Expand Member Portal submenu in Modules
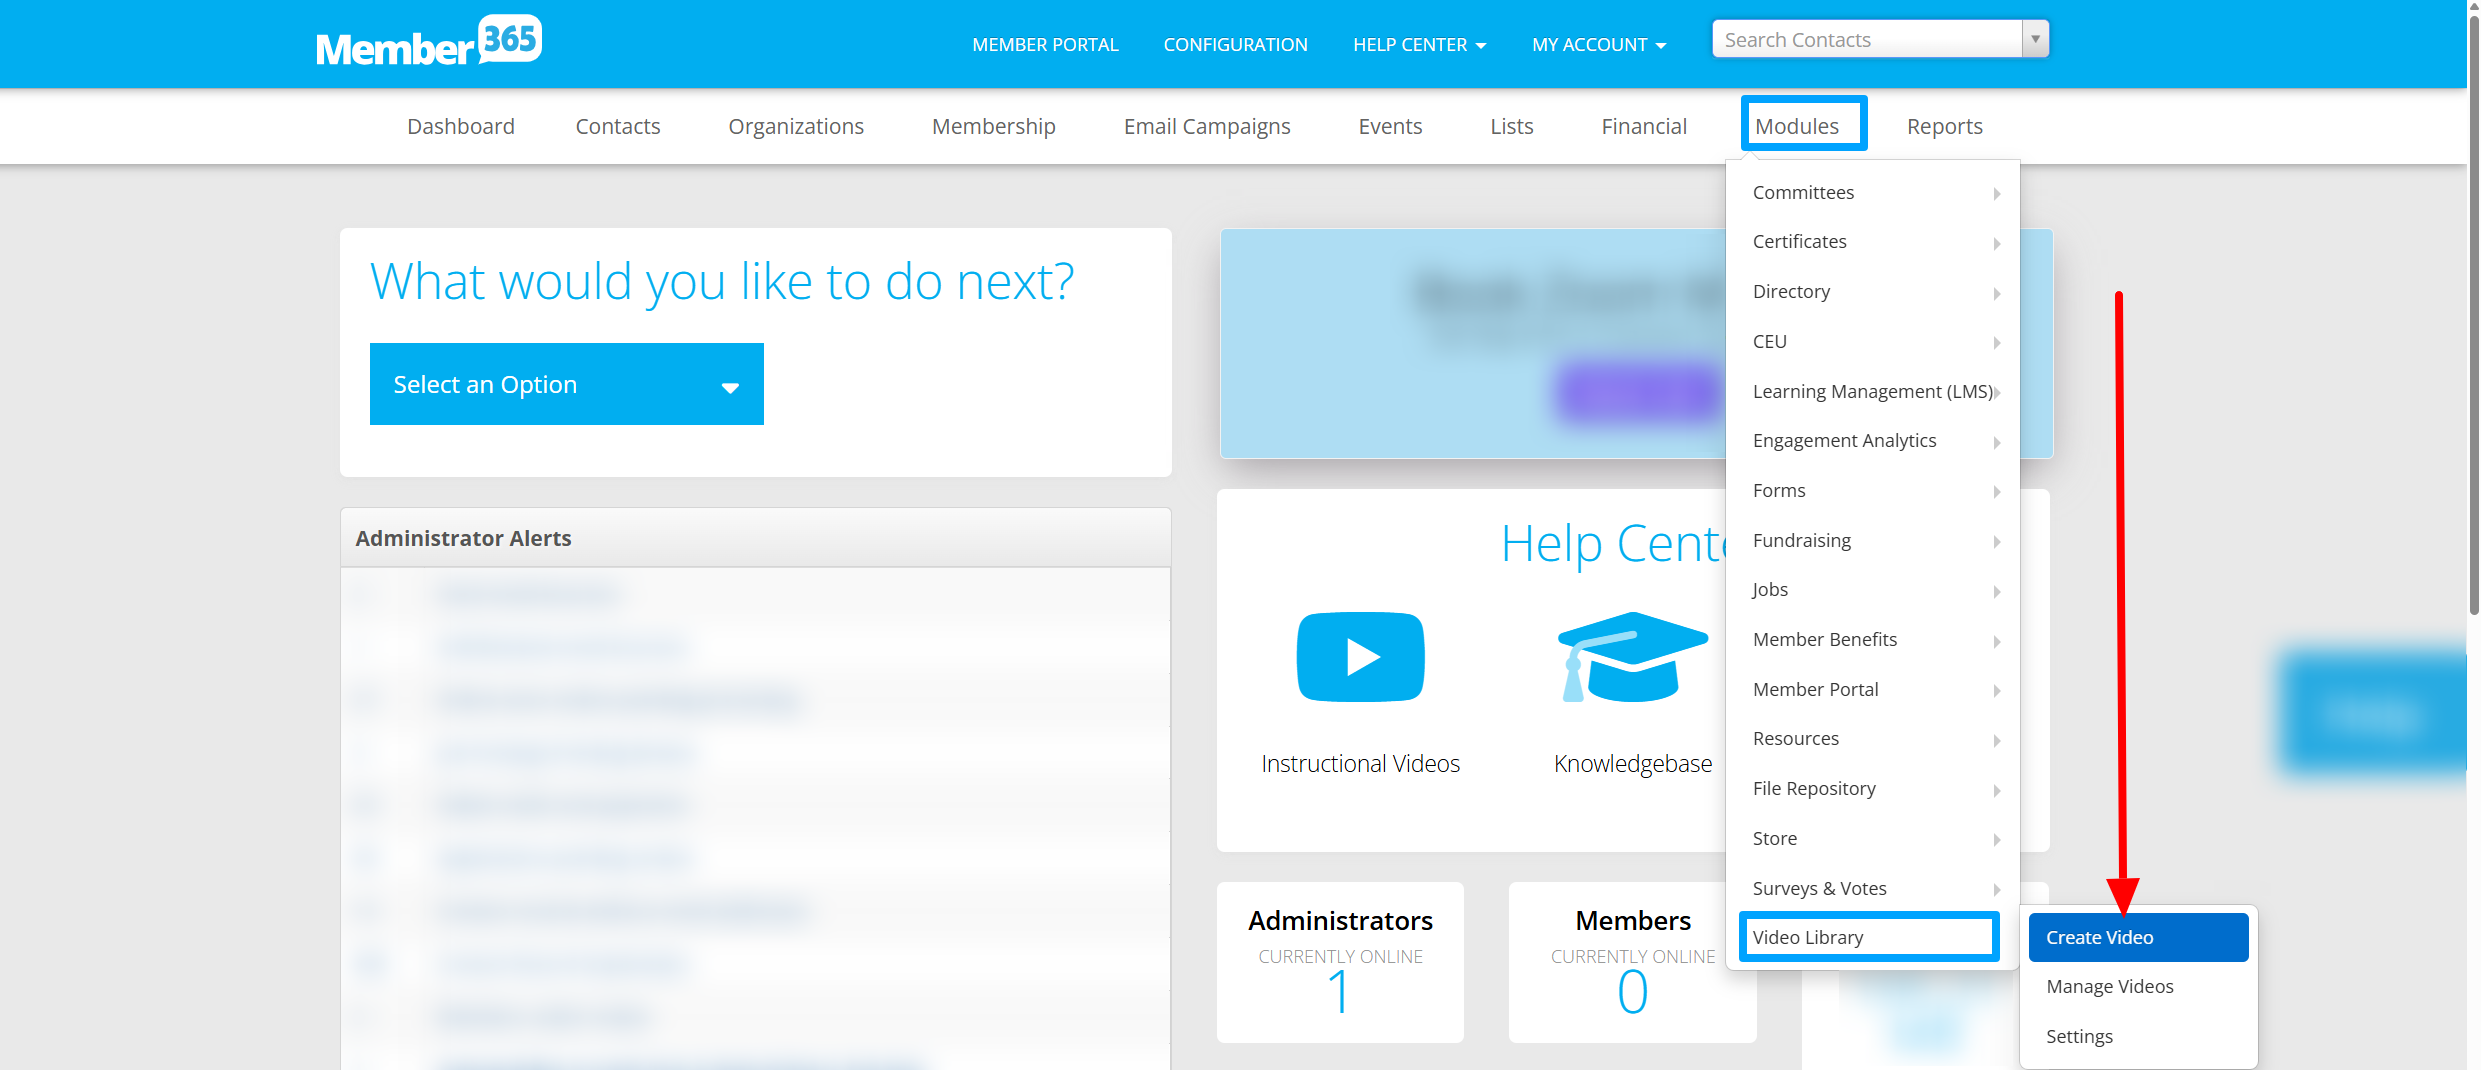The height and width of the screenshot is (1070, 2481). [1872, 690]
